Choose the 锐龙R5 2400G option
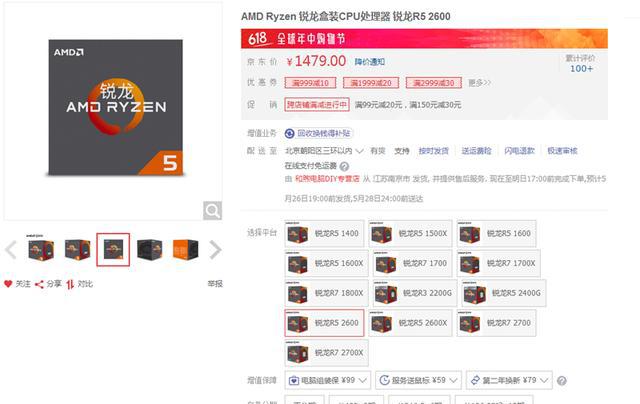Screen dimensions: 640x404 coord(504,293)
